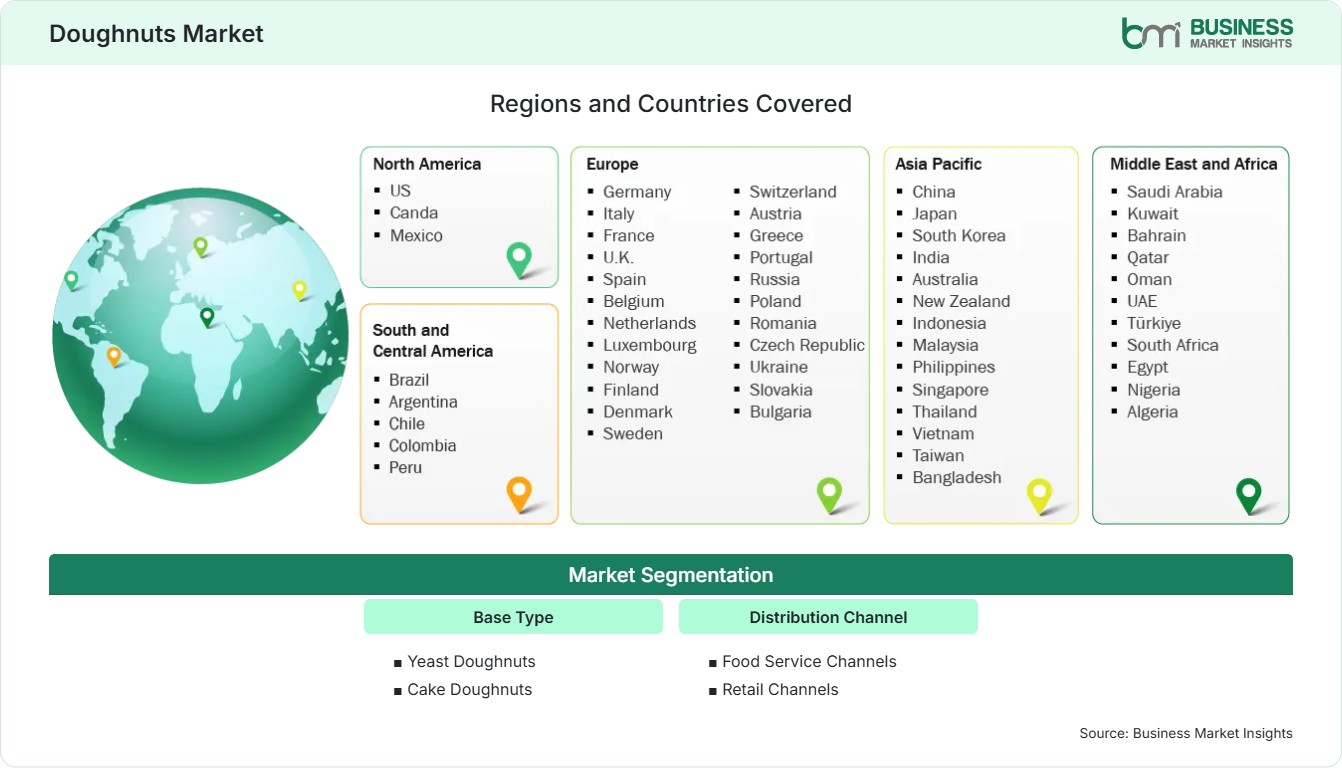Click the green pin at globe's left edge

[x=71, y=280]
